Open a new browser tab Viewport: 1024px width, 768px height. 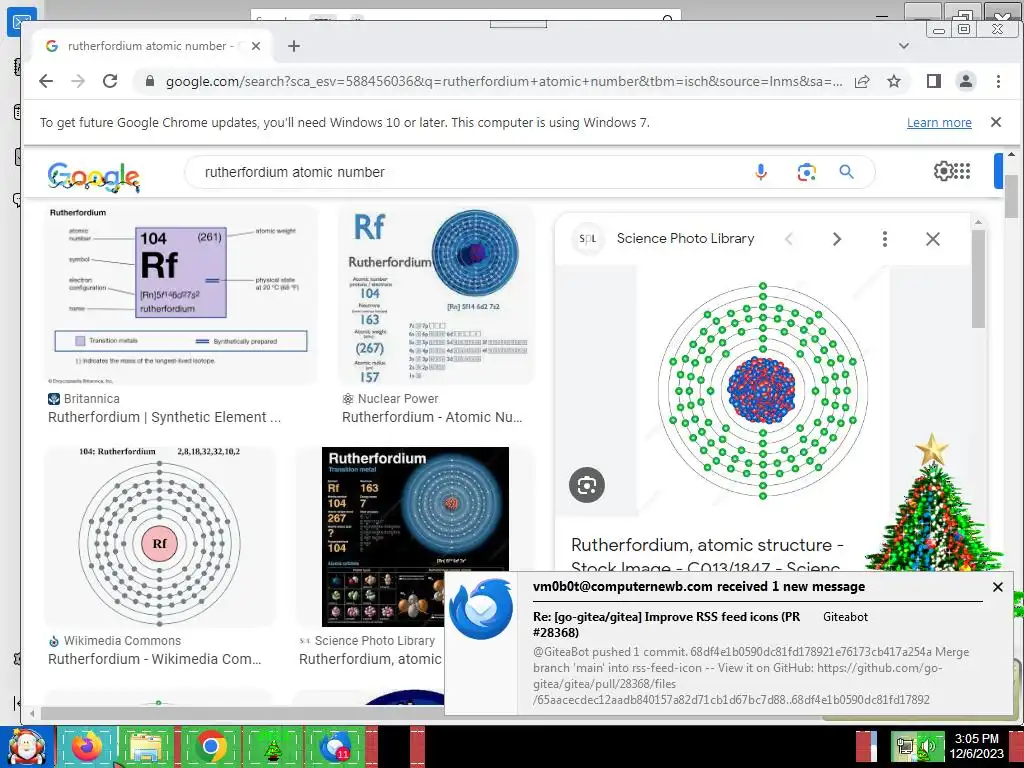(294, 46)
